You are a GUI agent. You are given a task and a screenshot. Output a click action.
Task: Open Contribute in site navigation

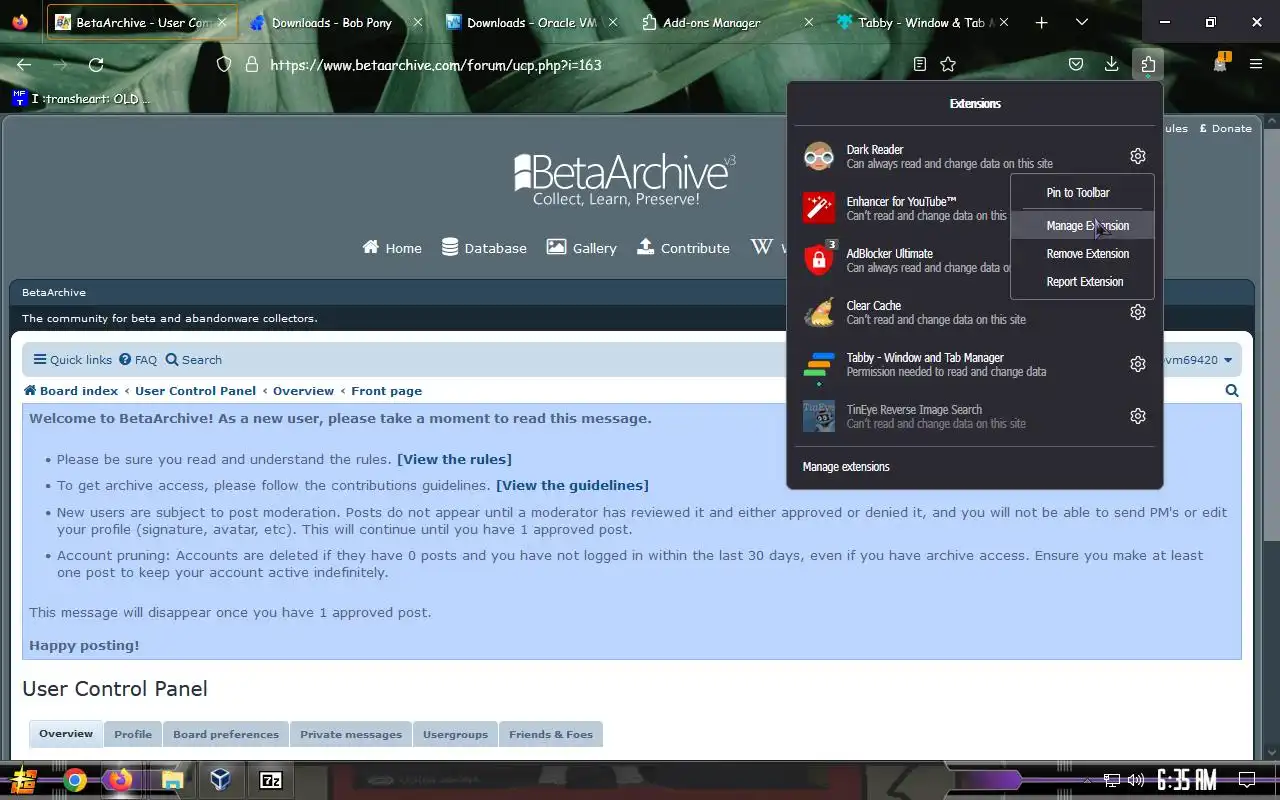[683, 248]
